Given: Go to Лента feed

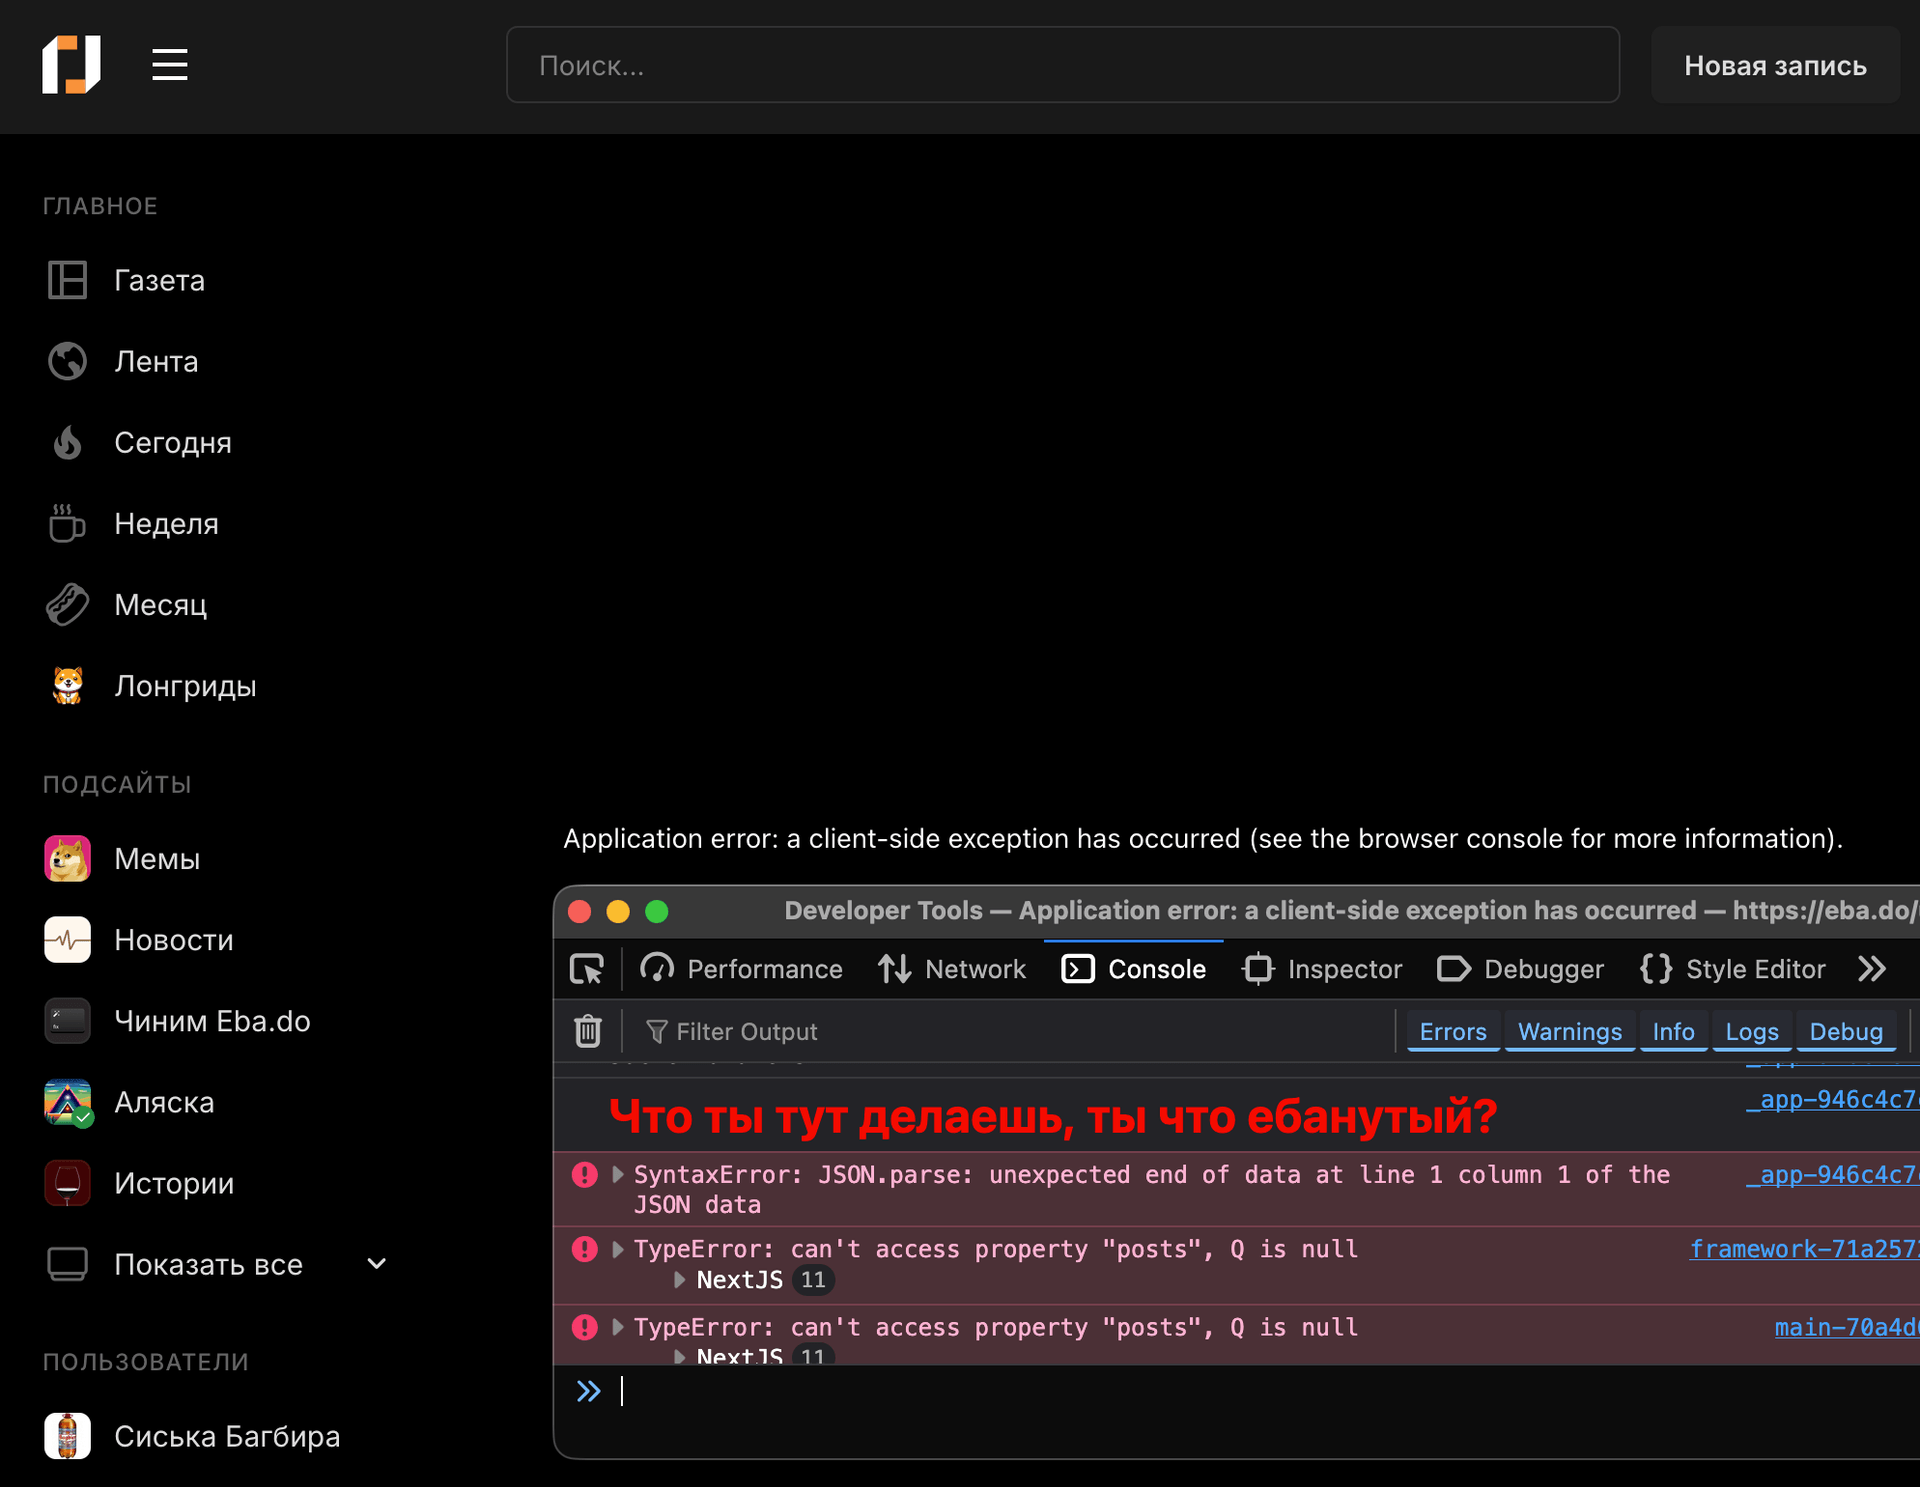Looking at the screenshot, I should coord(156,361).
